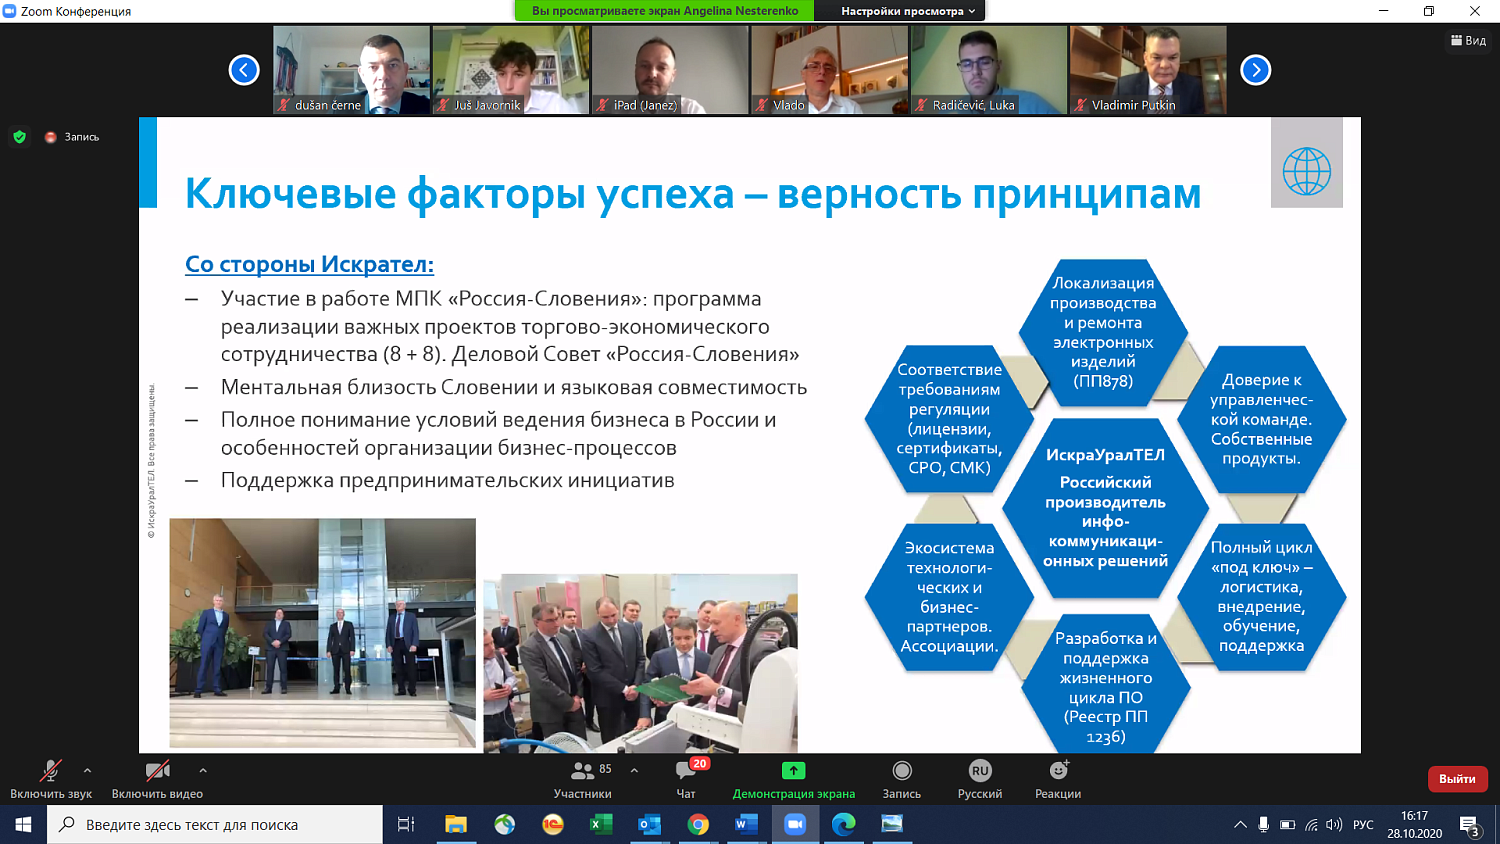Click the red Запись recording indicator
The height and width of the screenshot is (844, 1500).
(x=72, y=137)
